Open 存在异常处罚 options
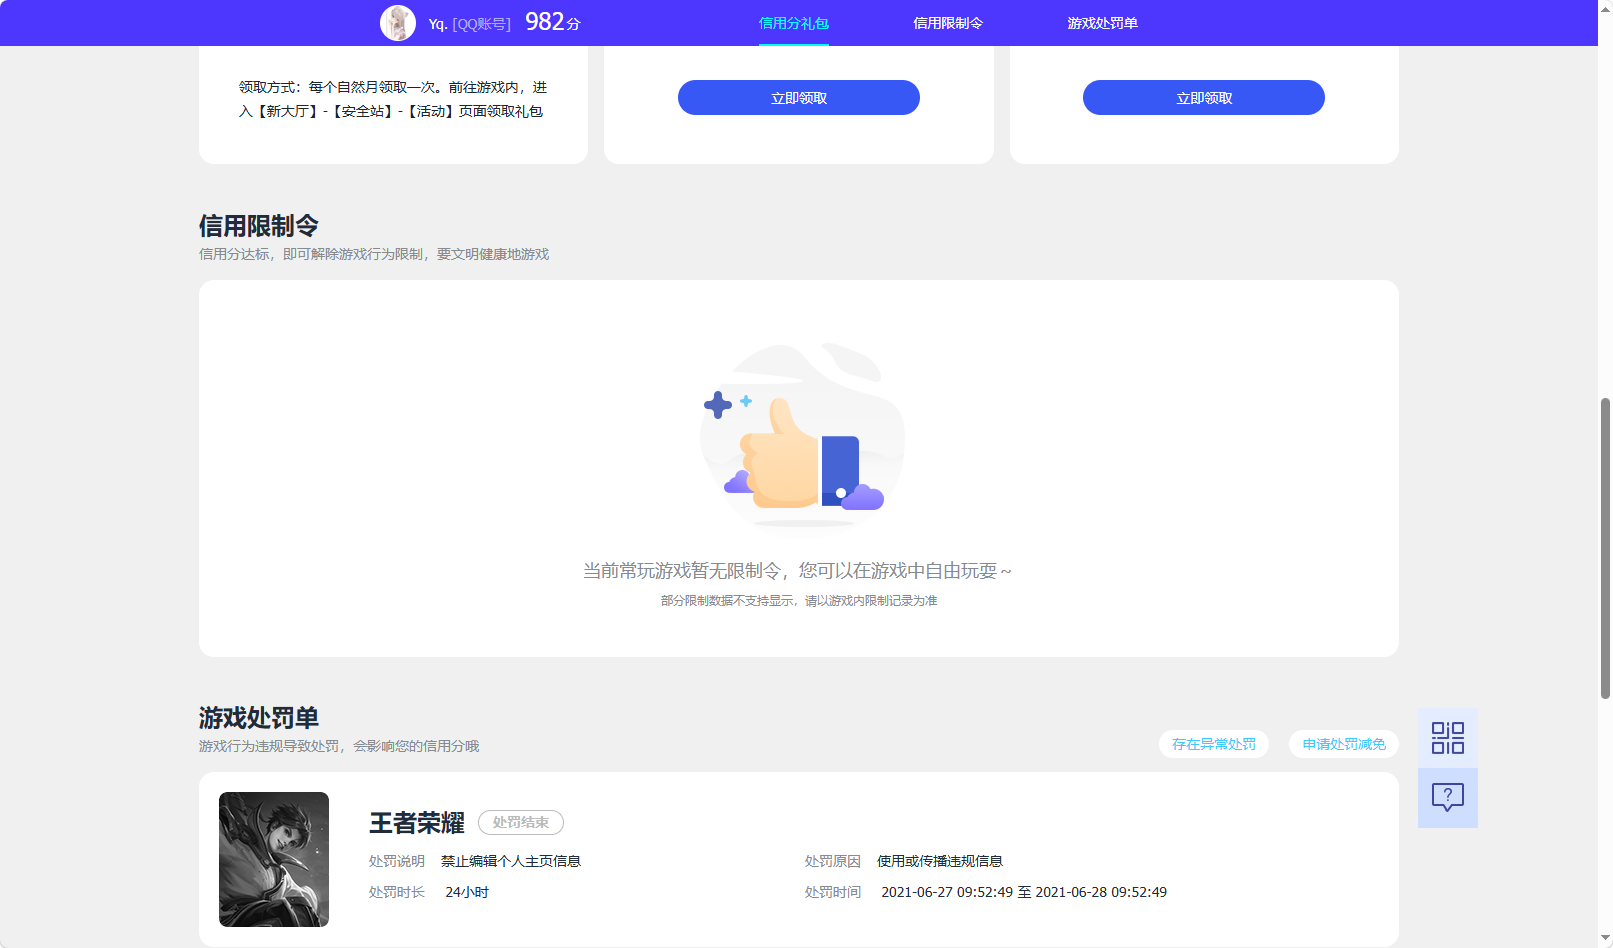Viewport: 1613px width, 948px height. click(1213, 744)
